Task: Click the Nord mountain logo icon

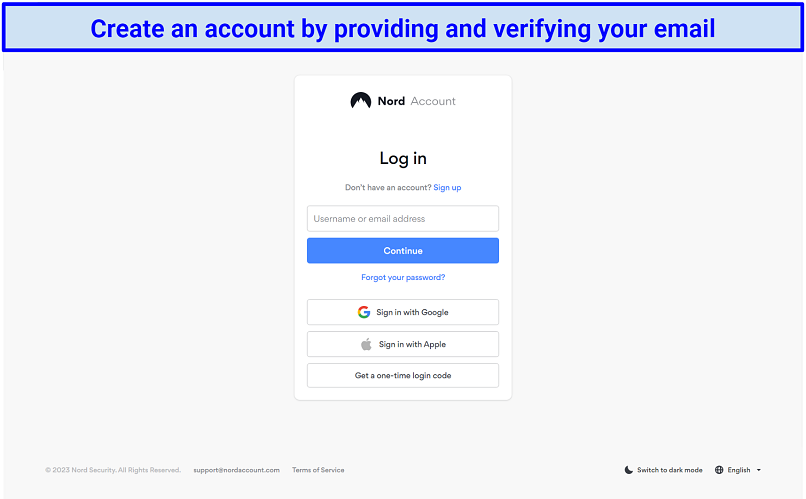Action: (360, 101)
